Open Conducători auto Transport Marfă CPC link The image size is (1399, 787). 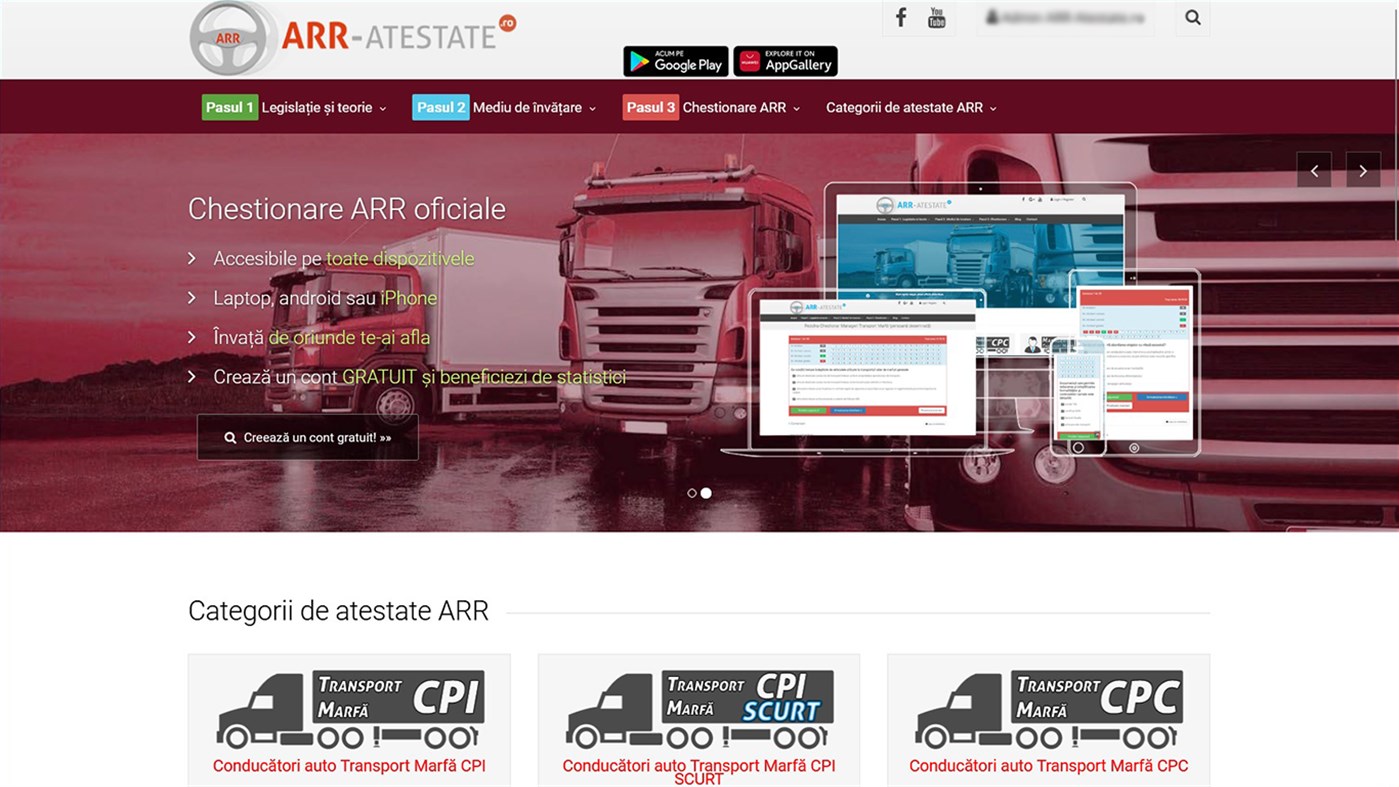pos(1048,765)
